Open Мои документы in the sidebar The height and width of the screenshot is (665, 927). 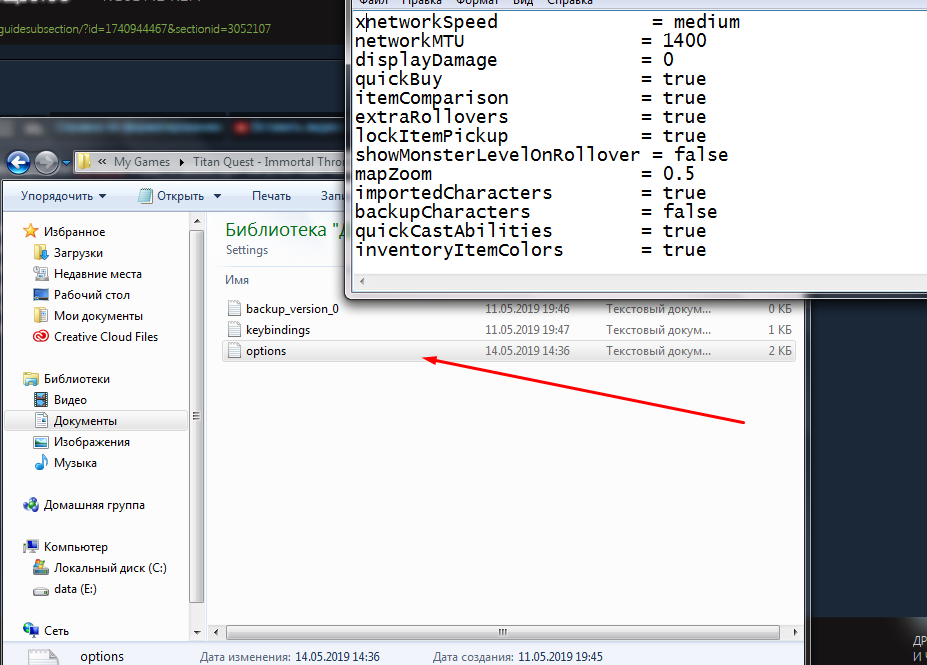[98, 316]
